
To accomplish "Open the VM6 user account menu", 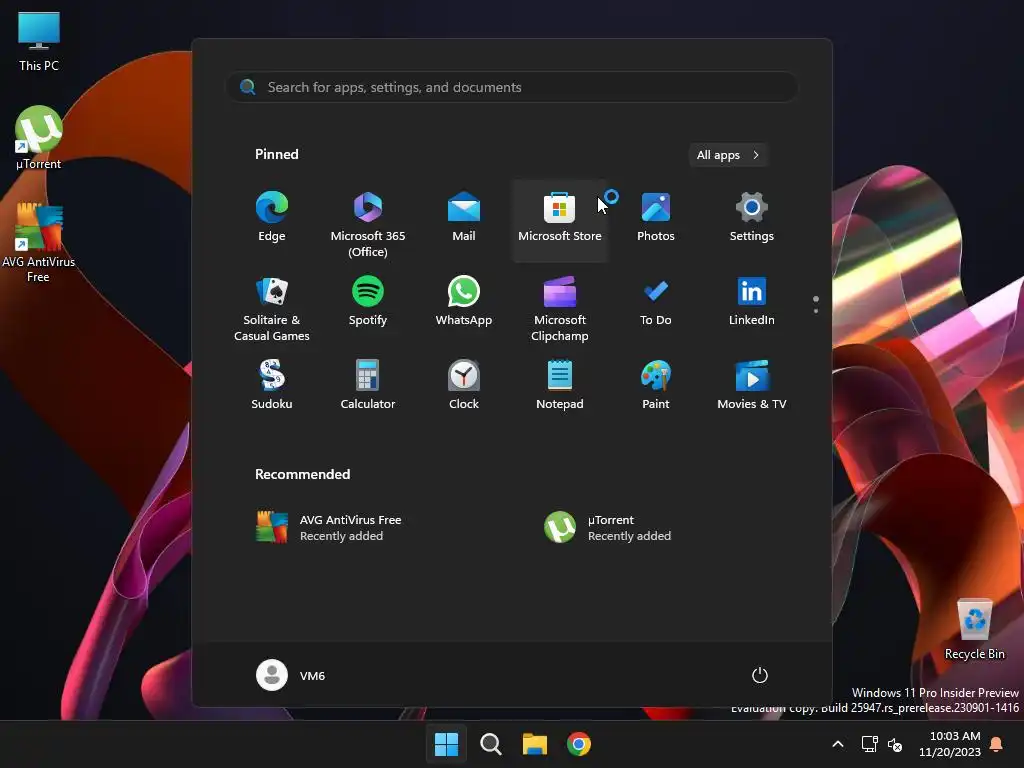I will click(291, 675).
